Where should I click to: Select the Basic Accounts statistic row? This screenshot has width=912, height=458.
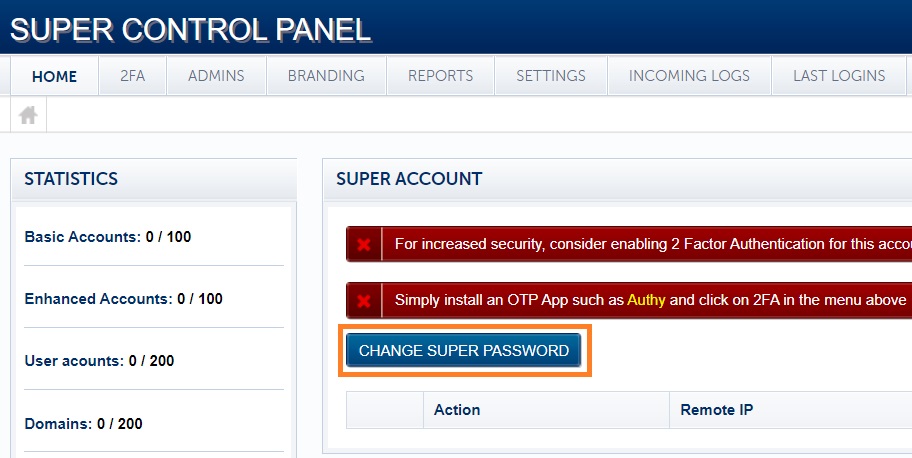108,238
